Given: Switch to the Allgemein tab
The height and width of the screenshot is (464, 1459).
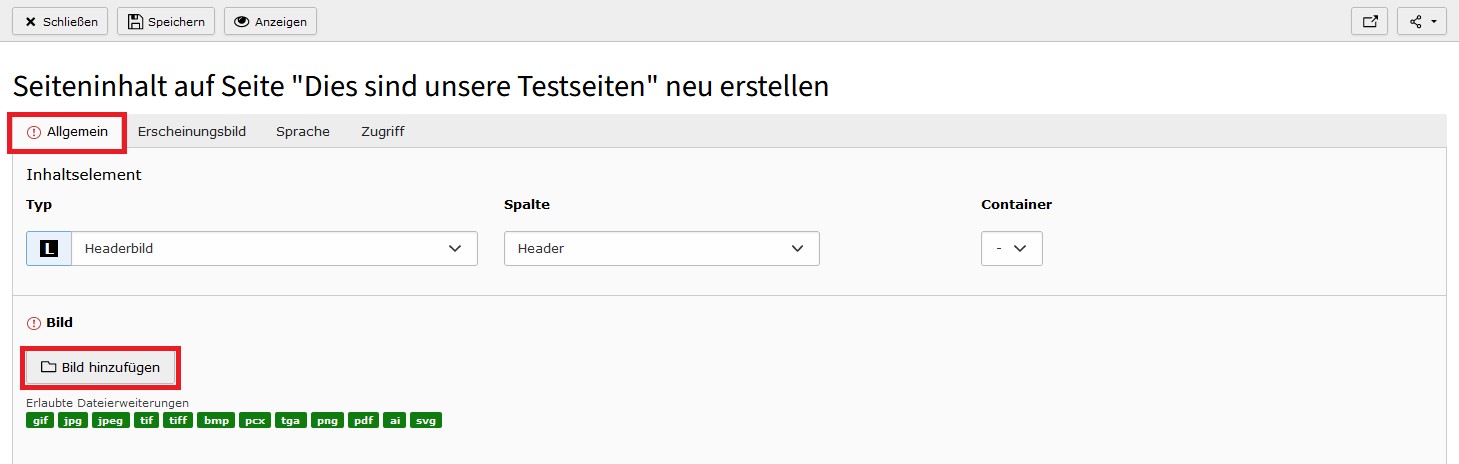Looking at the screenshot, I should click(67, 132).
